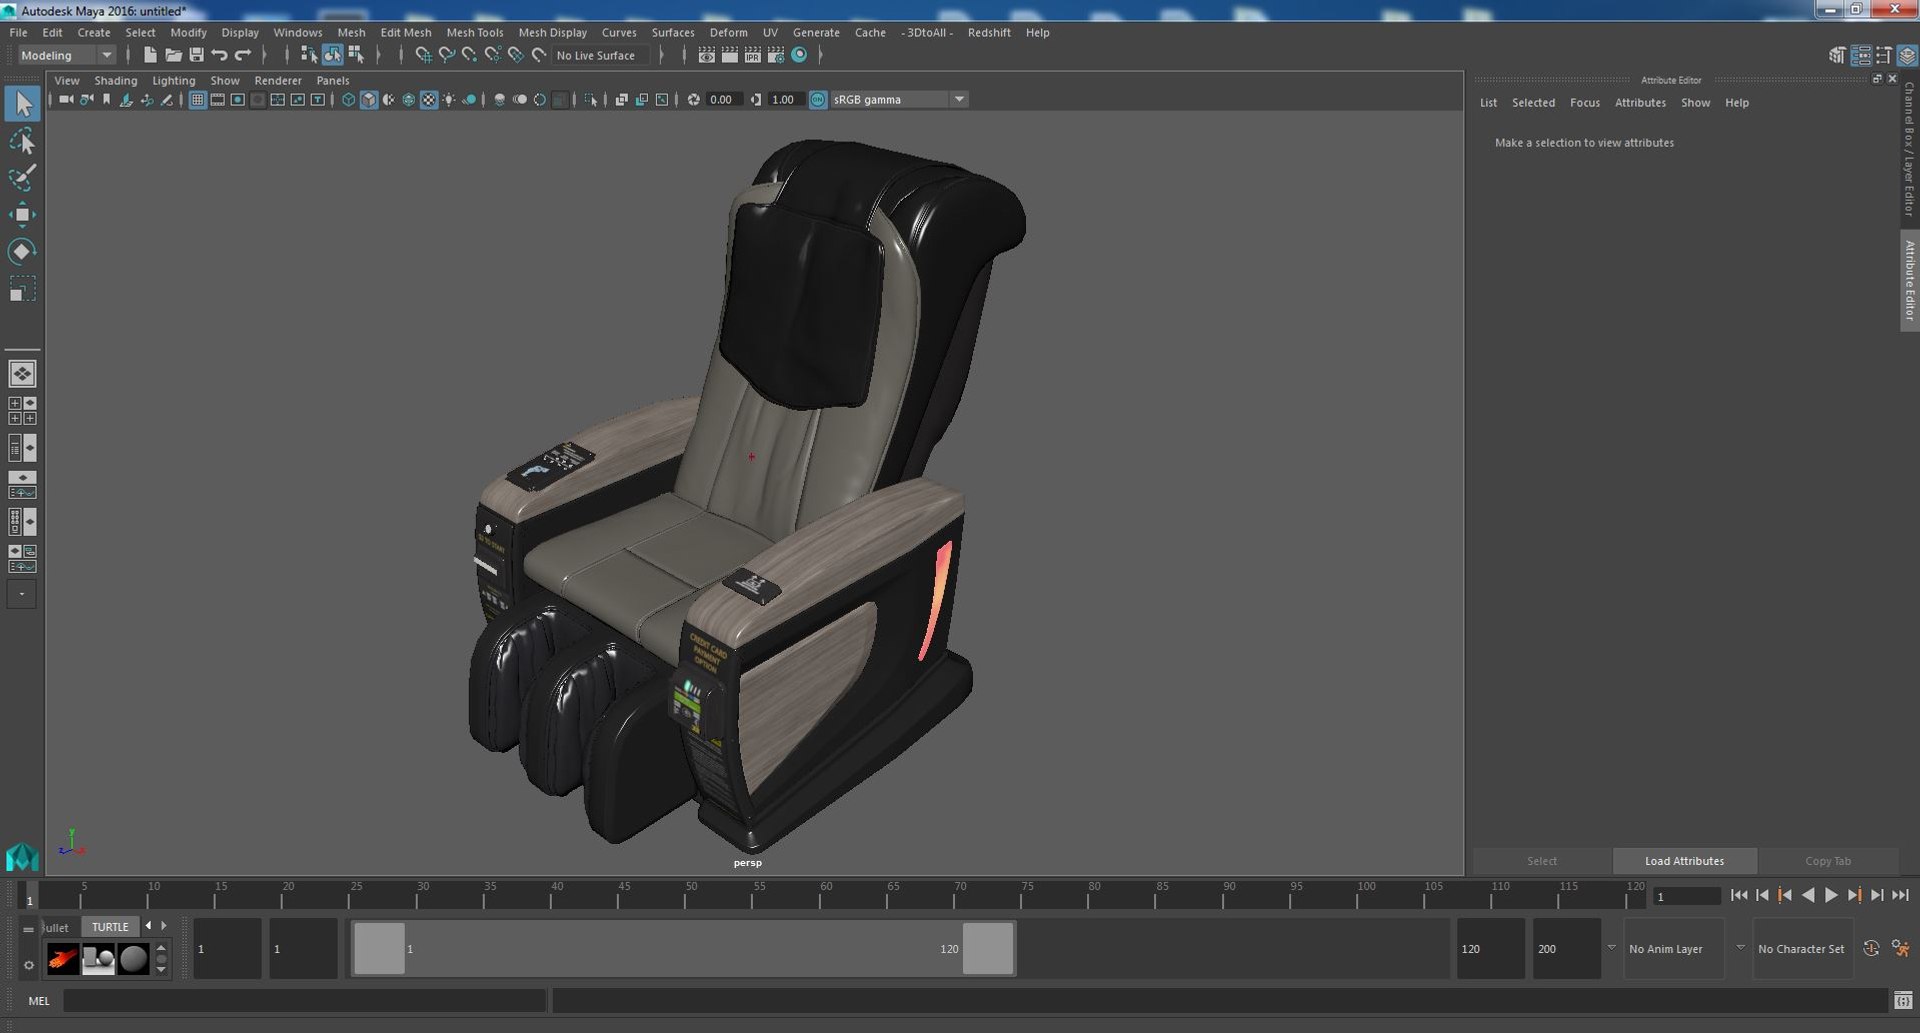The image size is (1920, 1033).
Task: Toggle textured display in viewport
Action: tap(429, 99)
